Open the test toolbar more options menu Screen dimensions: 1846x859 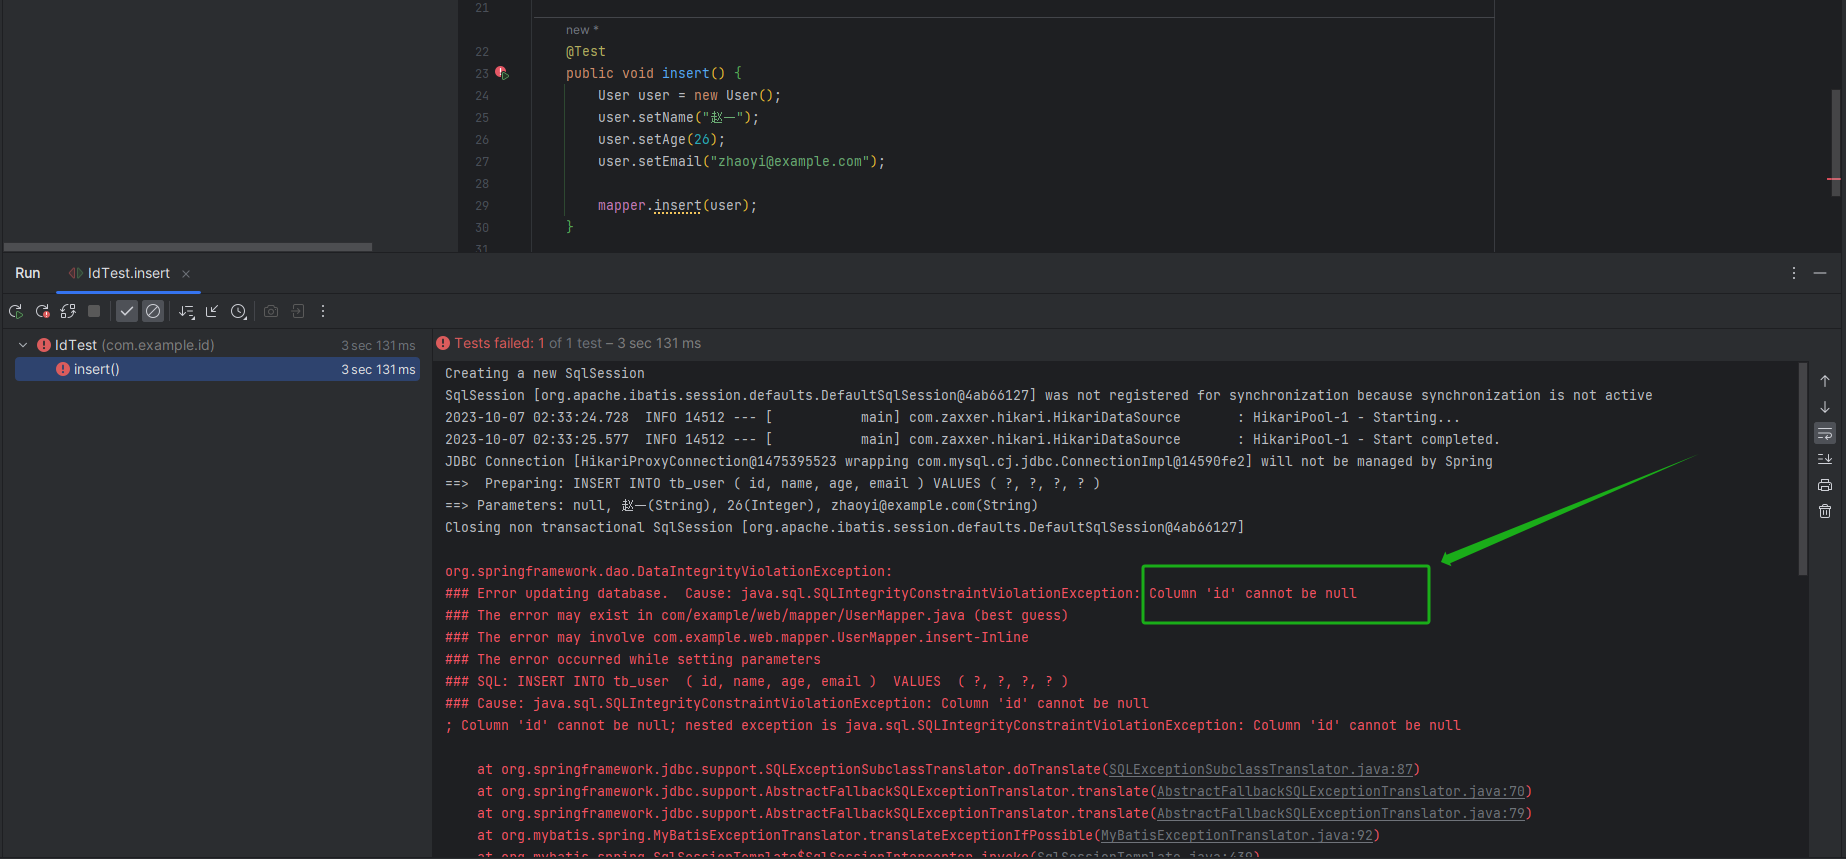tap(323, 312)
